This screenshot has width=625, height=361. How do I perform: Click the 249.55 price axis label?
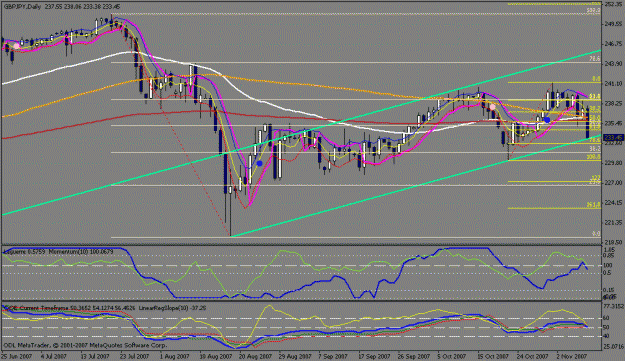(614, 24)
